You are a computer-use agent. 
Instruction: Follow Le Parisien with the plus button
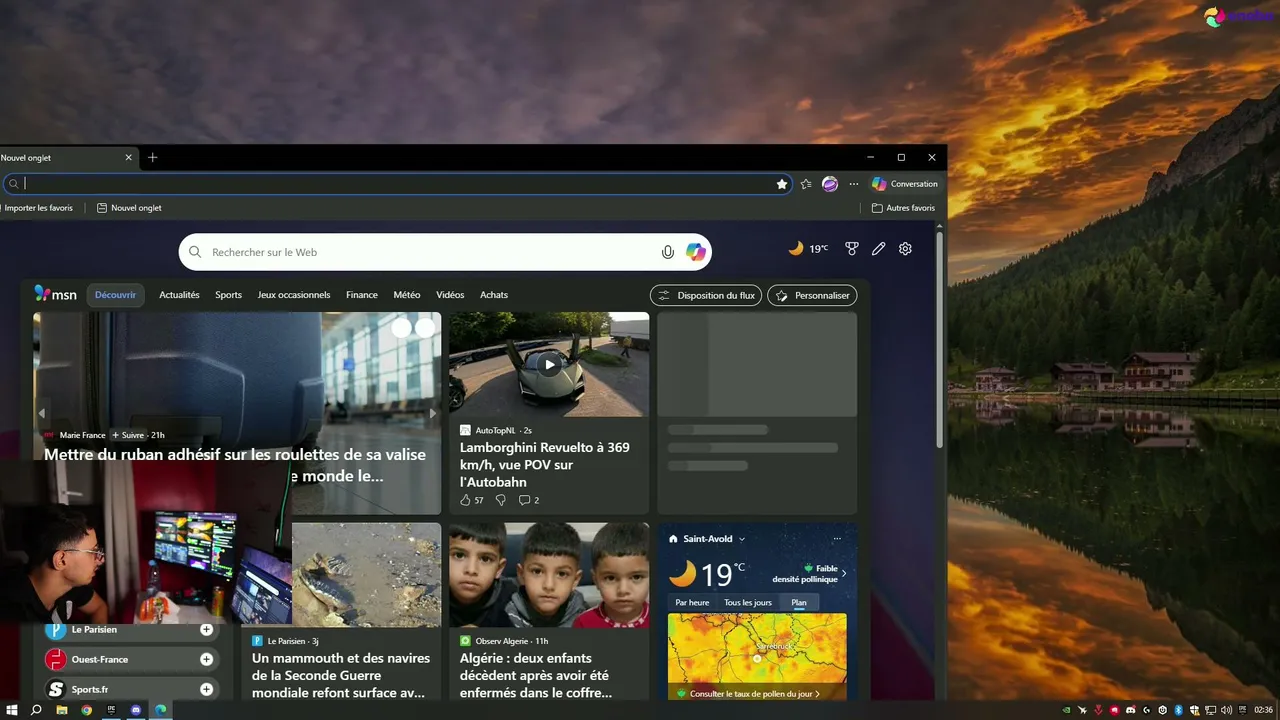206,629
